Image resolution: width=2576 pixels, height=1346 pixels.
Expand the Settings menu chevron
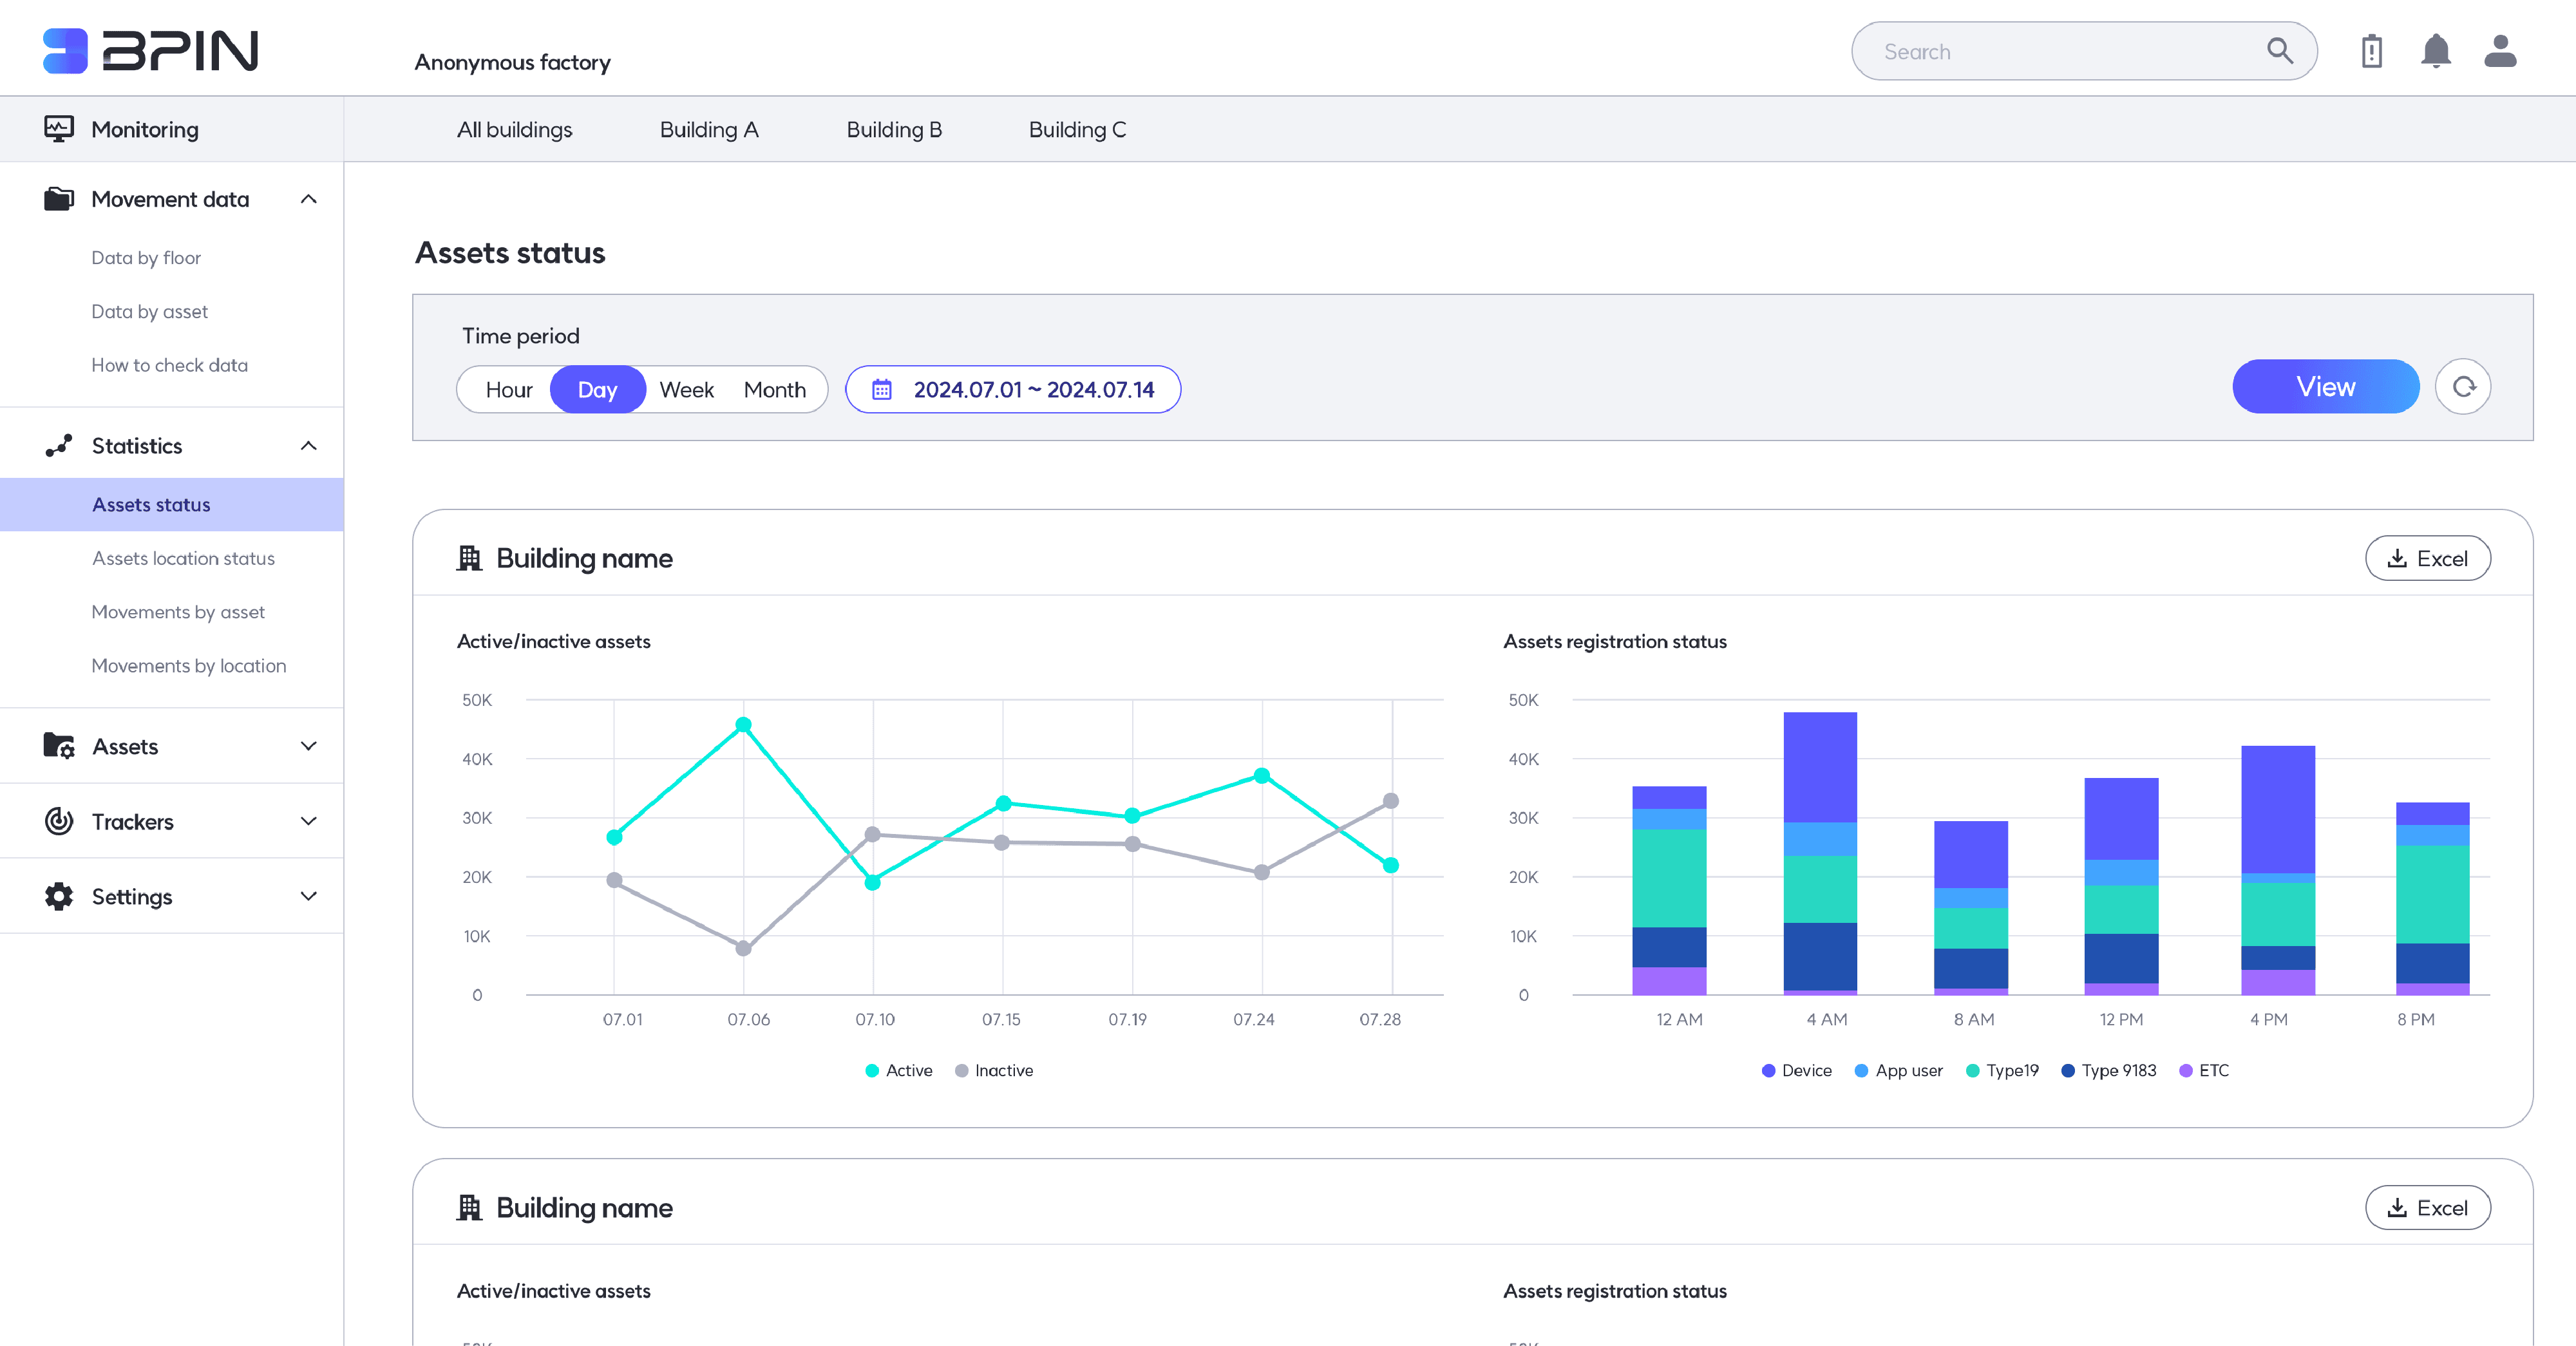pos(308,896)
